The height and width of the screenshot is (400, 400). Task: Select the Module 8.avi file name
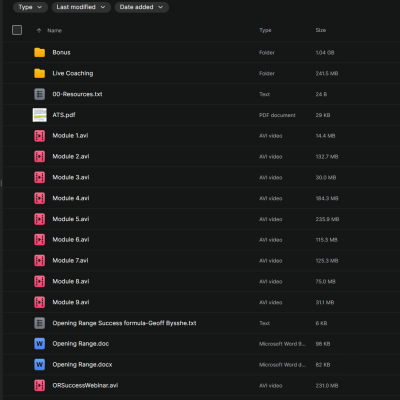(71, 281)
